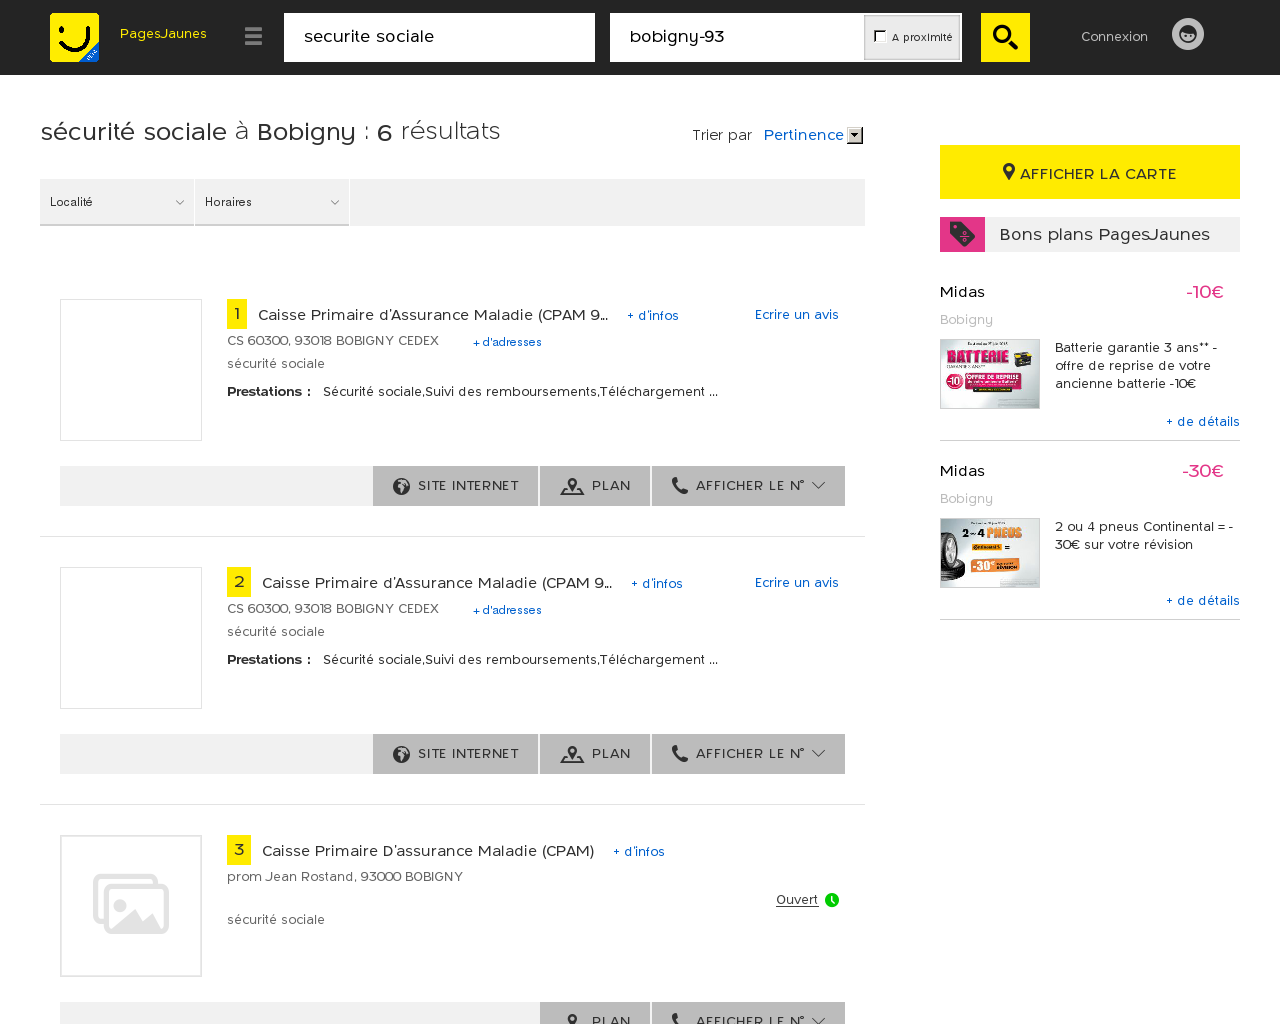Click the Bons plans tag icon
This screenshot has height=1024, width=1280.
[962, 234]
